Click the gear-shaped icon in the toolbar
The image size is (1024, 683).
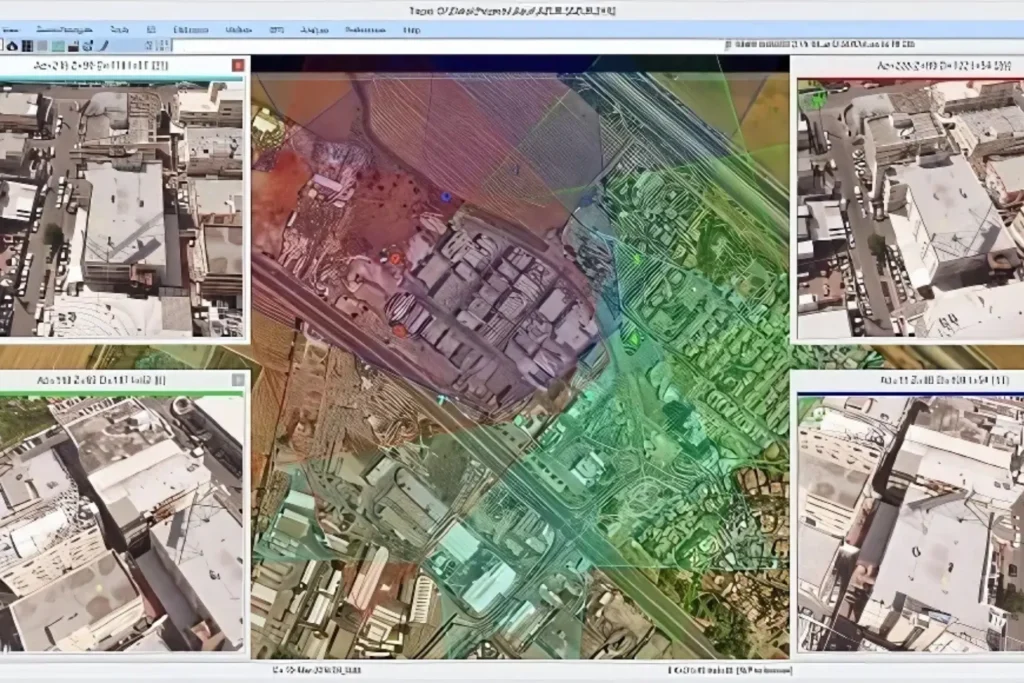point(87,45)
